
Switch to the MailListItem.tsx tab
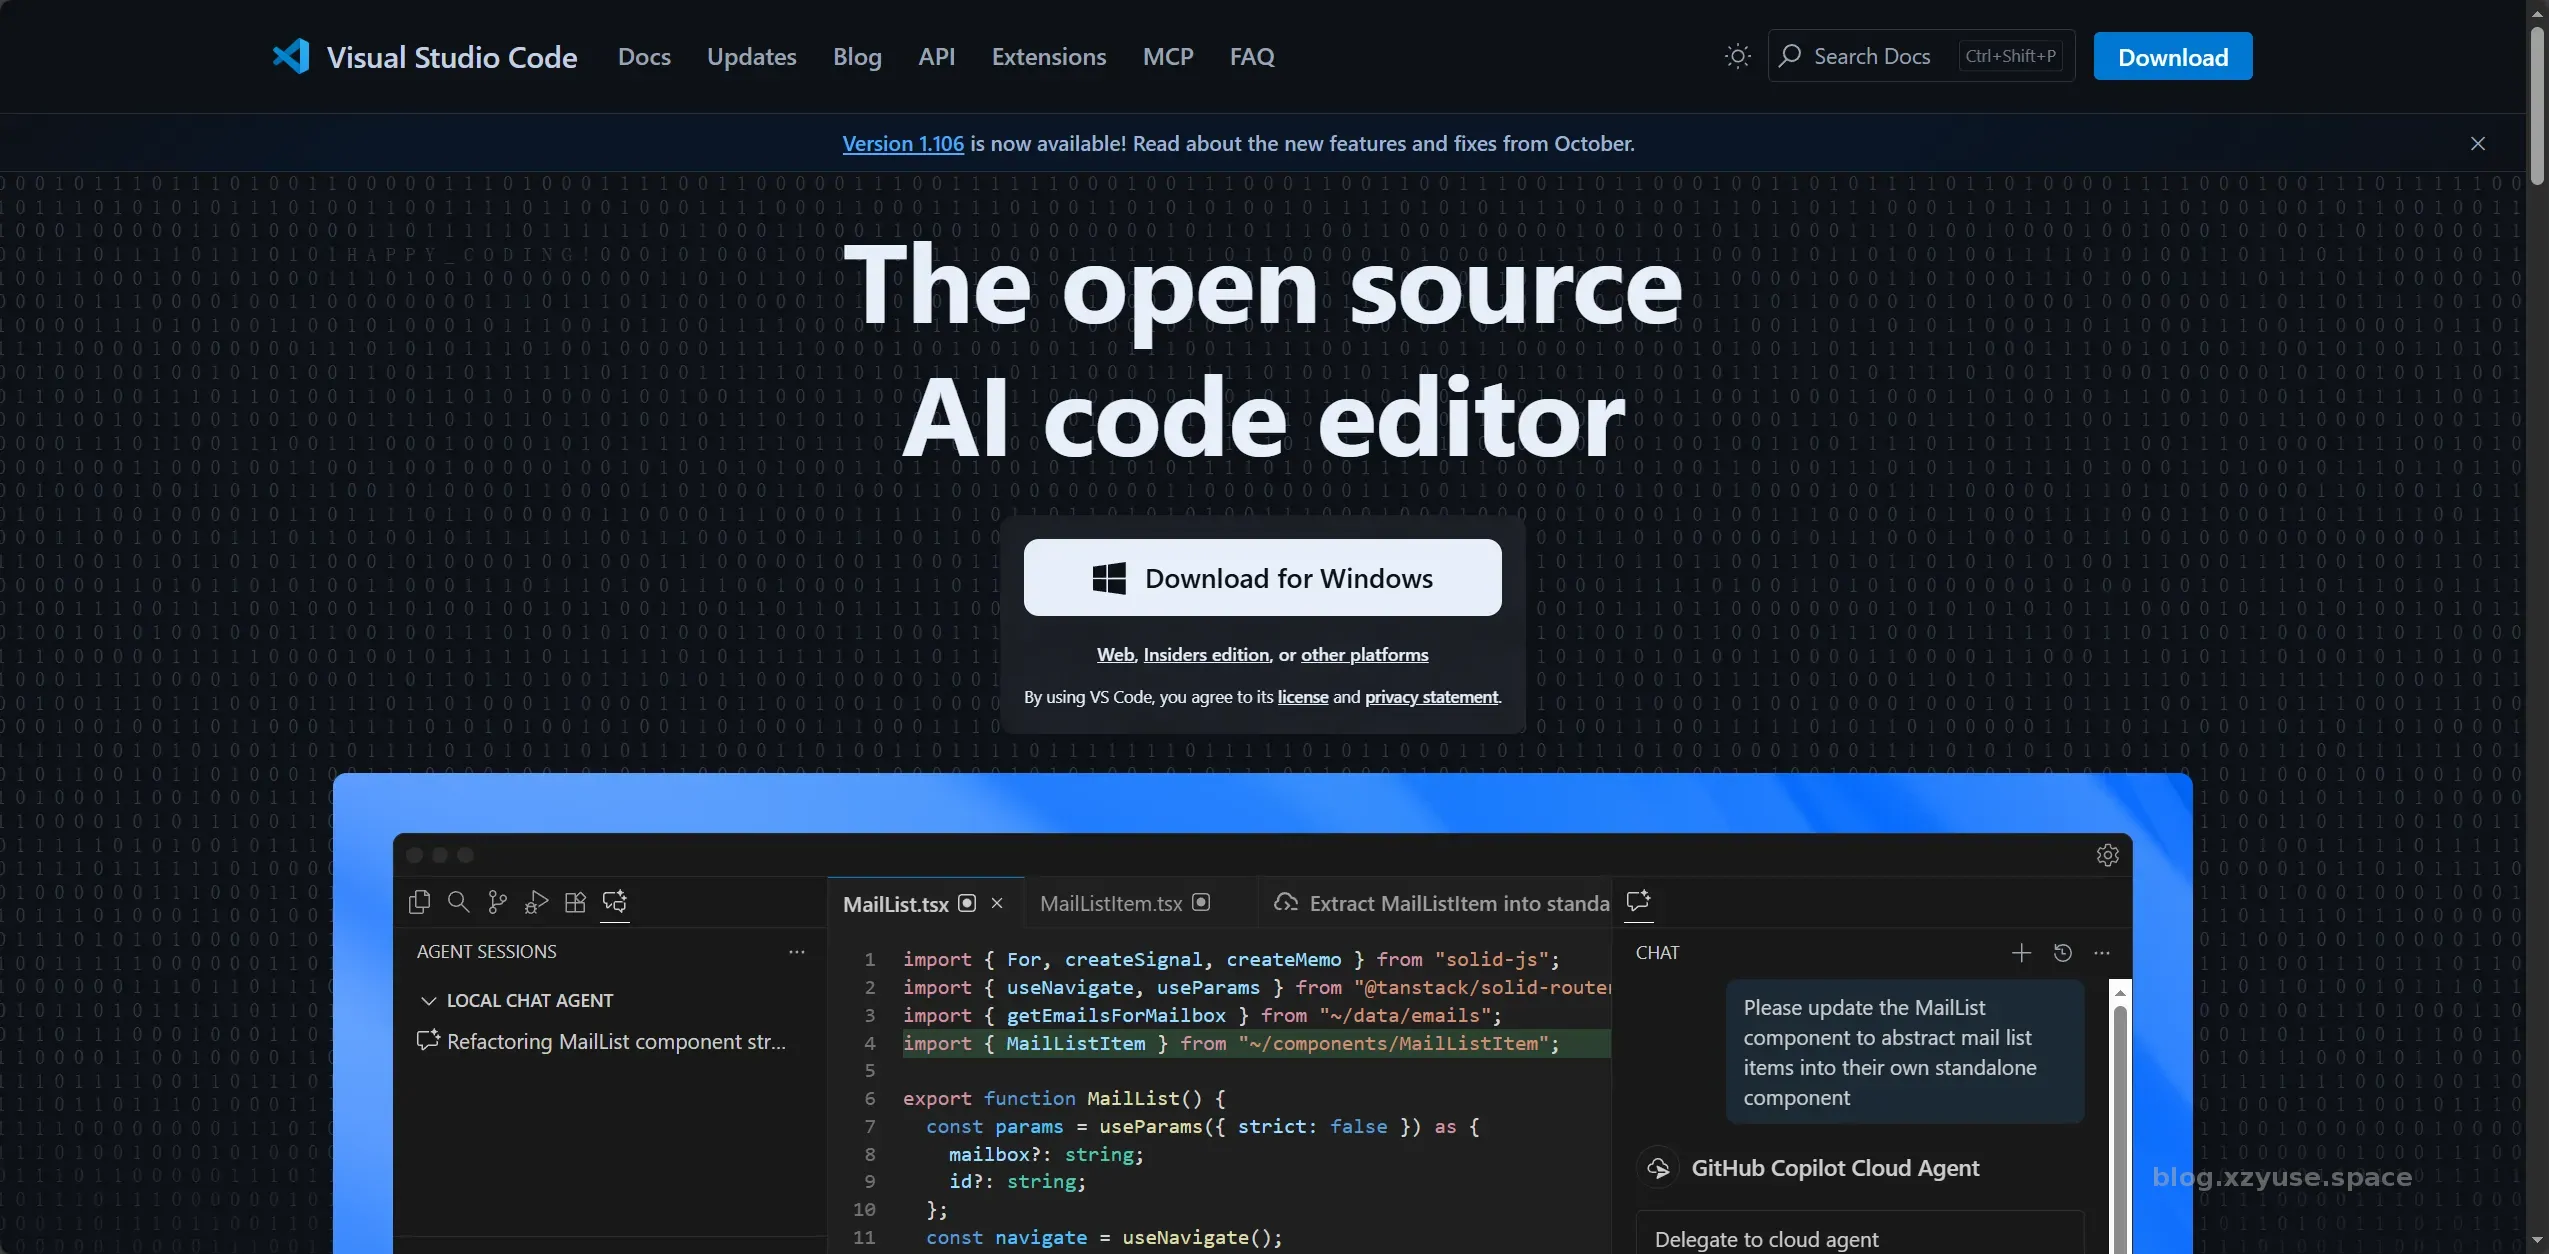pos(1111,903)
